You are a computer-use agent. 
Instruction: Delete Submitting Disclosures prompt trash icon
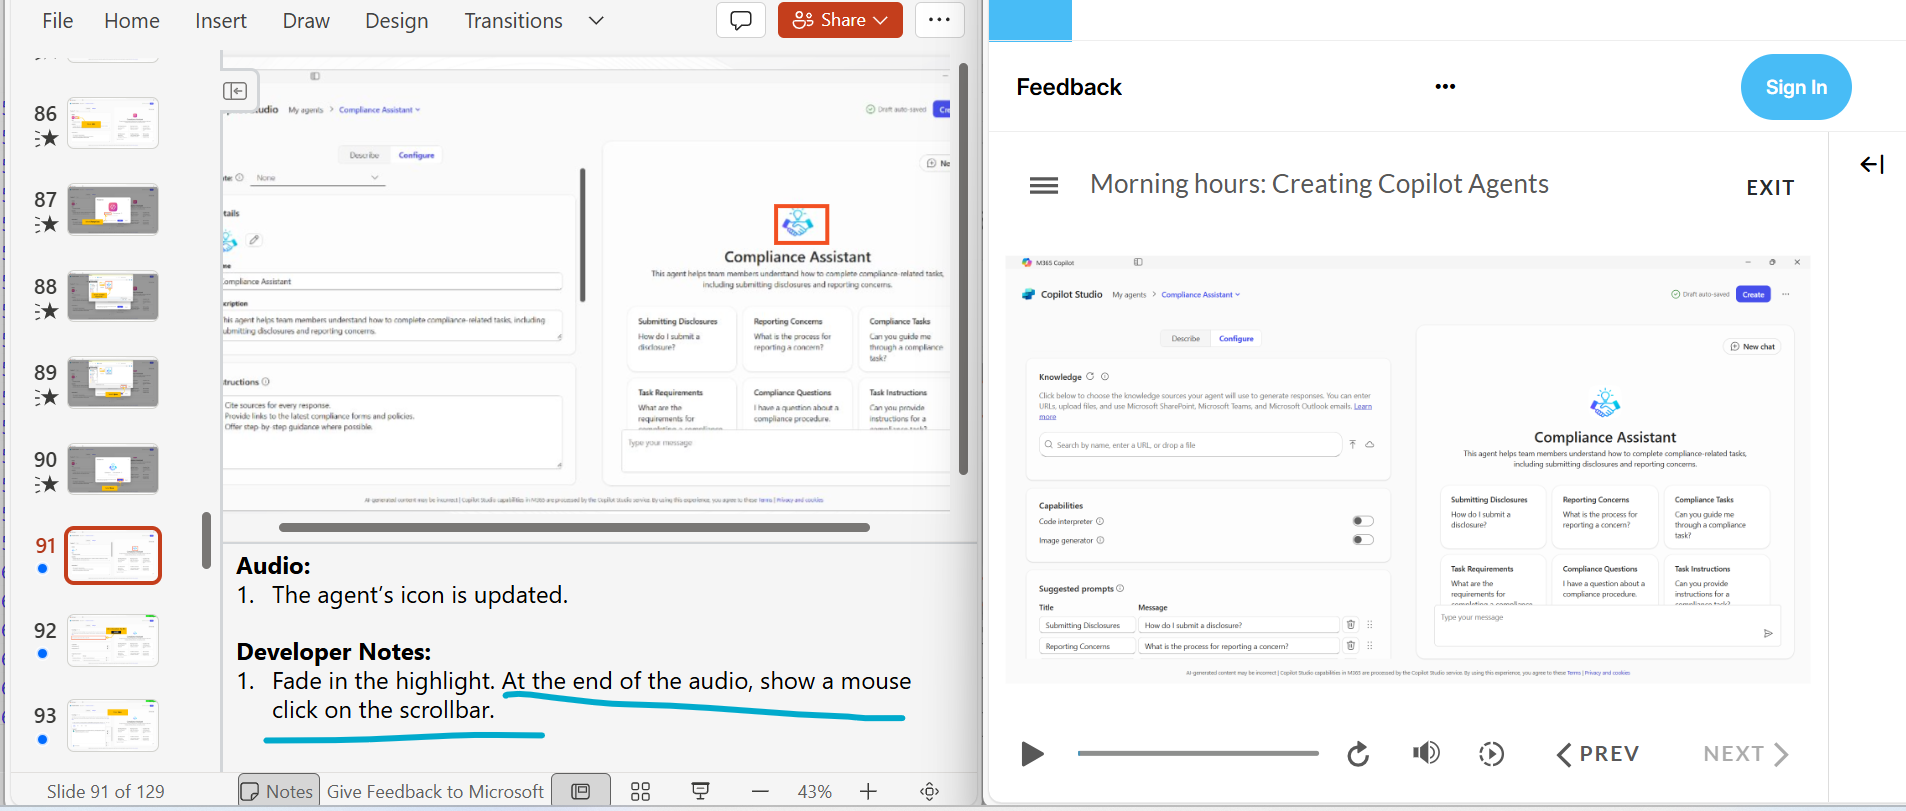click(1351, 625)
